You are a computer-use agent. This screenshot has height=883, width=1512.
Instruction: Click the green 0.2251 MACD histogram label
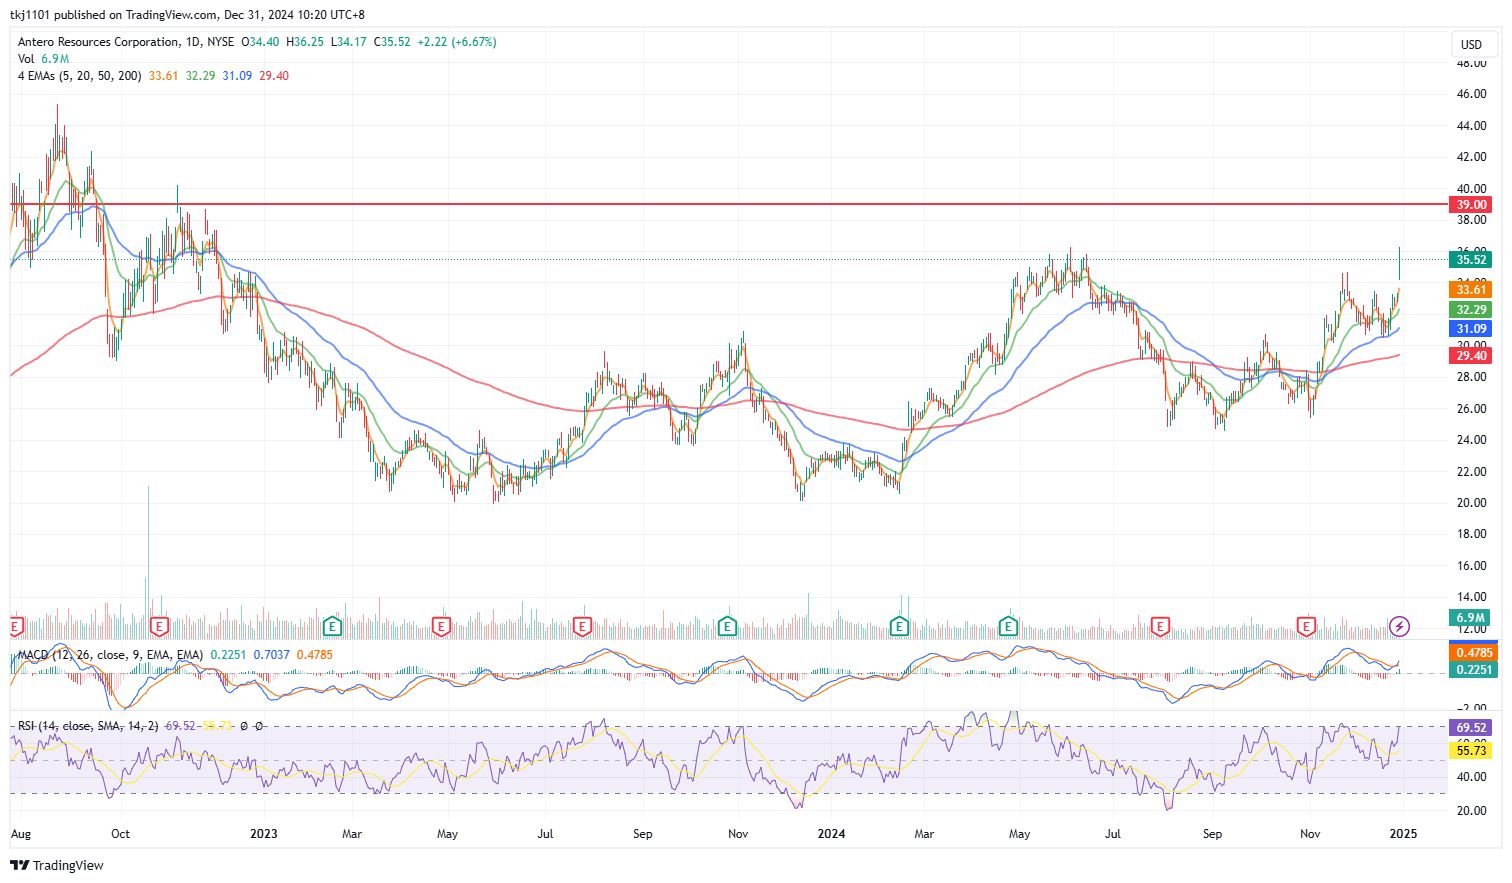click(1472, 670)
